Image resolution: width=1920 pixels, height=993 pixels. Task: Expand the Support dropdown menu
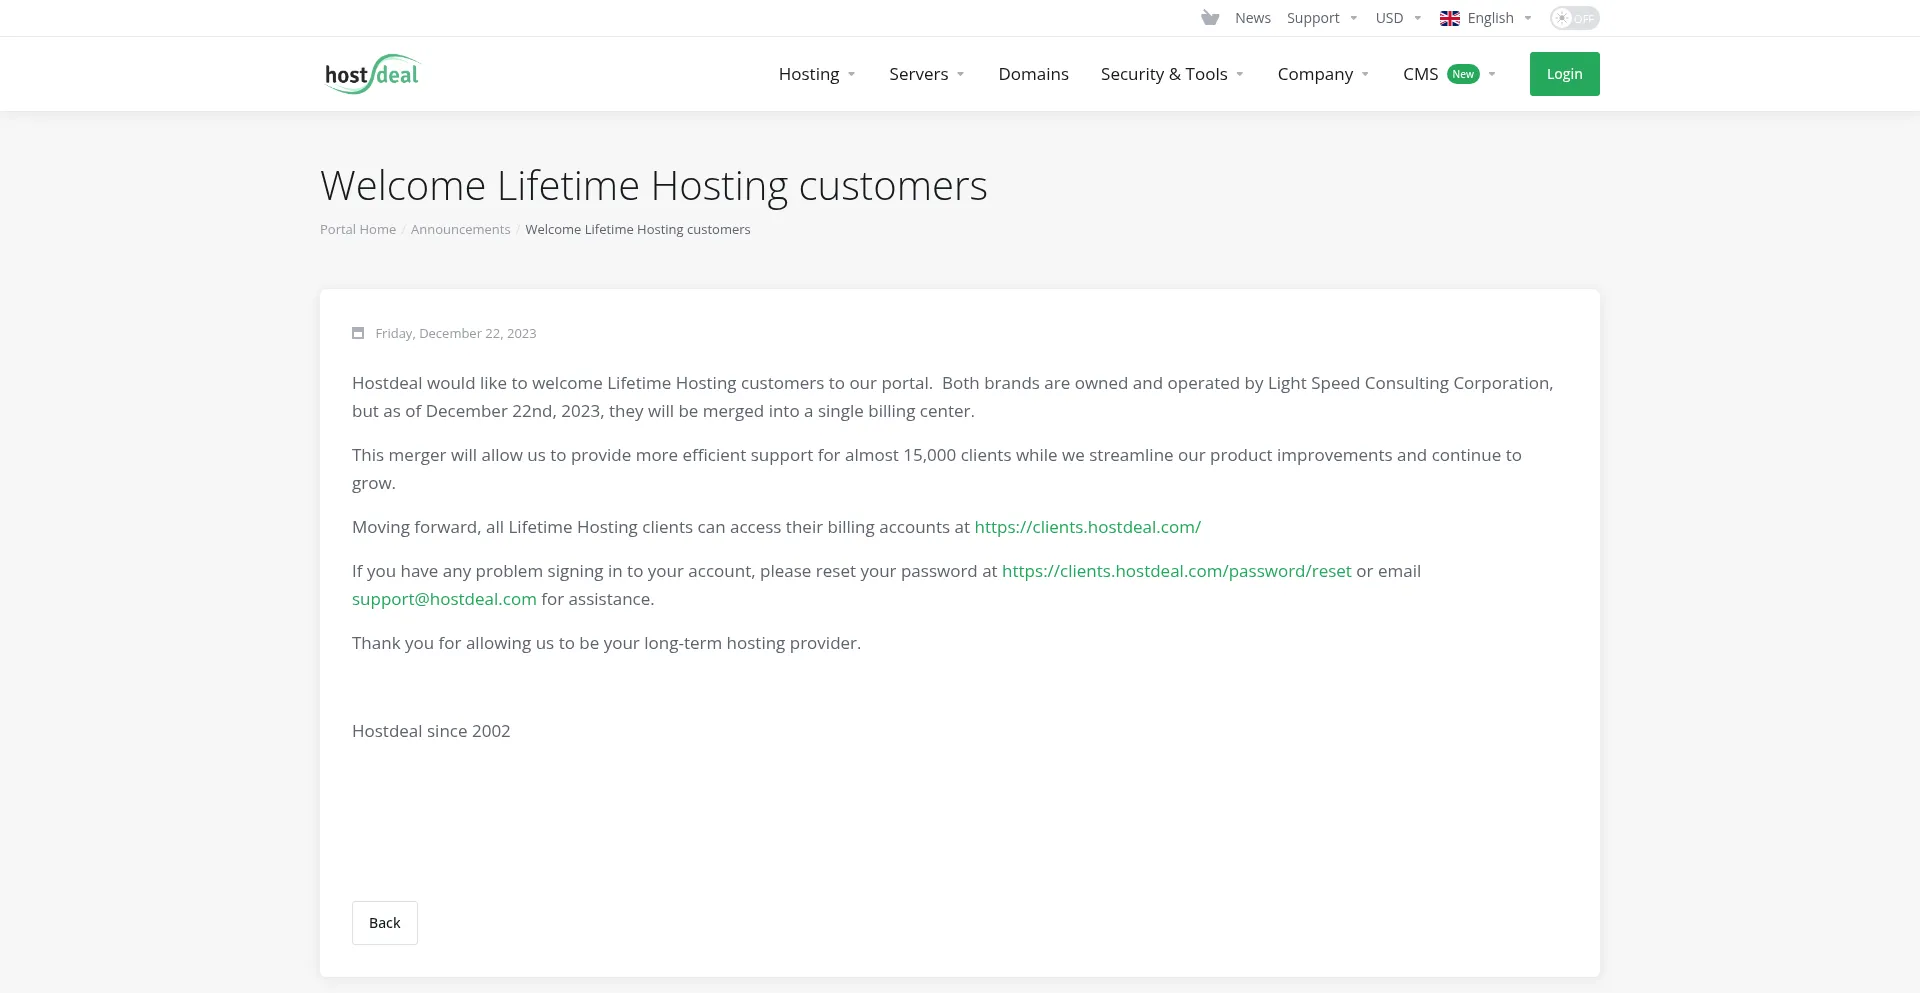pos(1321,18)
